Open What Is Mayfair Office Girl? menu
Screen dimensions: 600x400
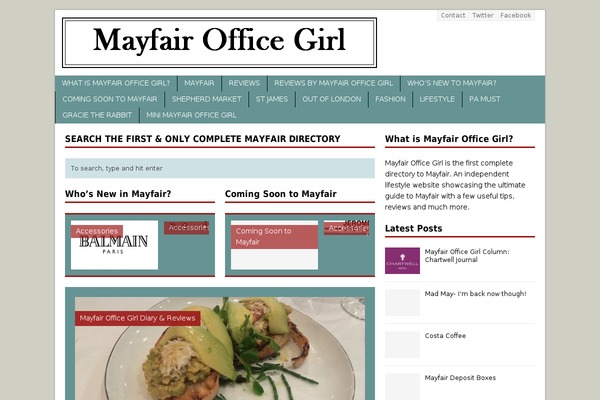pos(116,83)
